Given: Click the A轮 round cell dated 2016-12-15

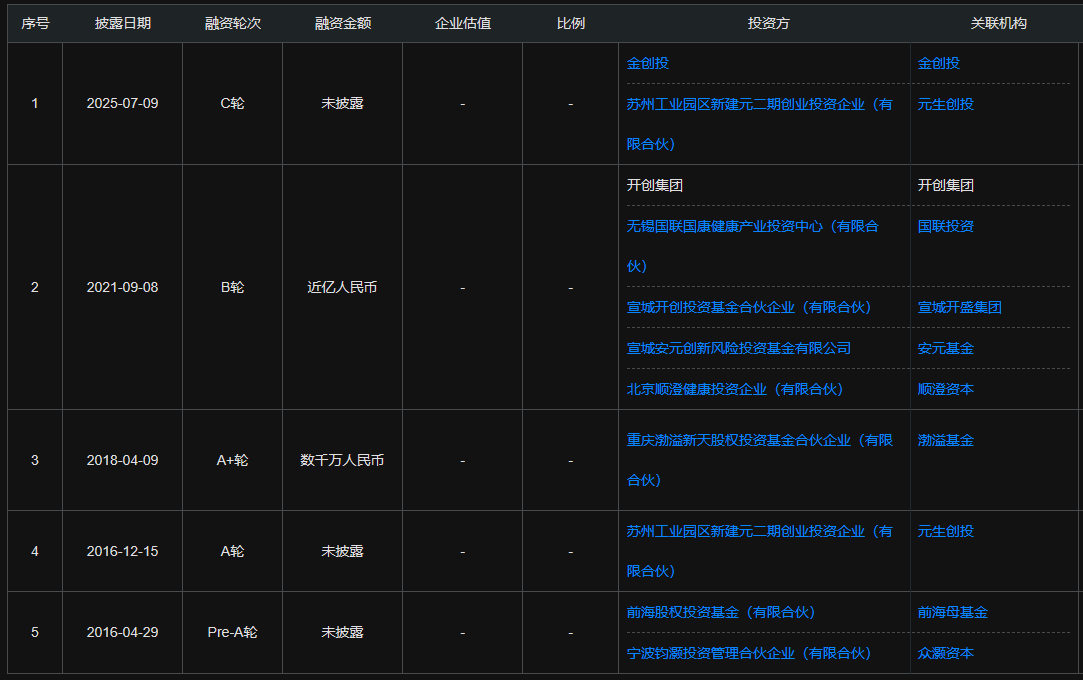Looking at the screenshot, I should tap(232, 552).
